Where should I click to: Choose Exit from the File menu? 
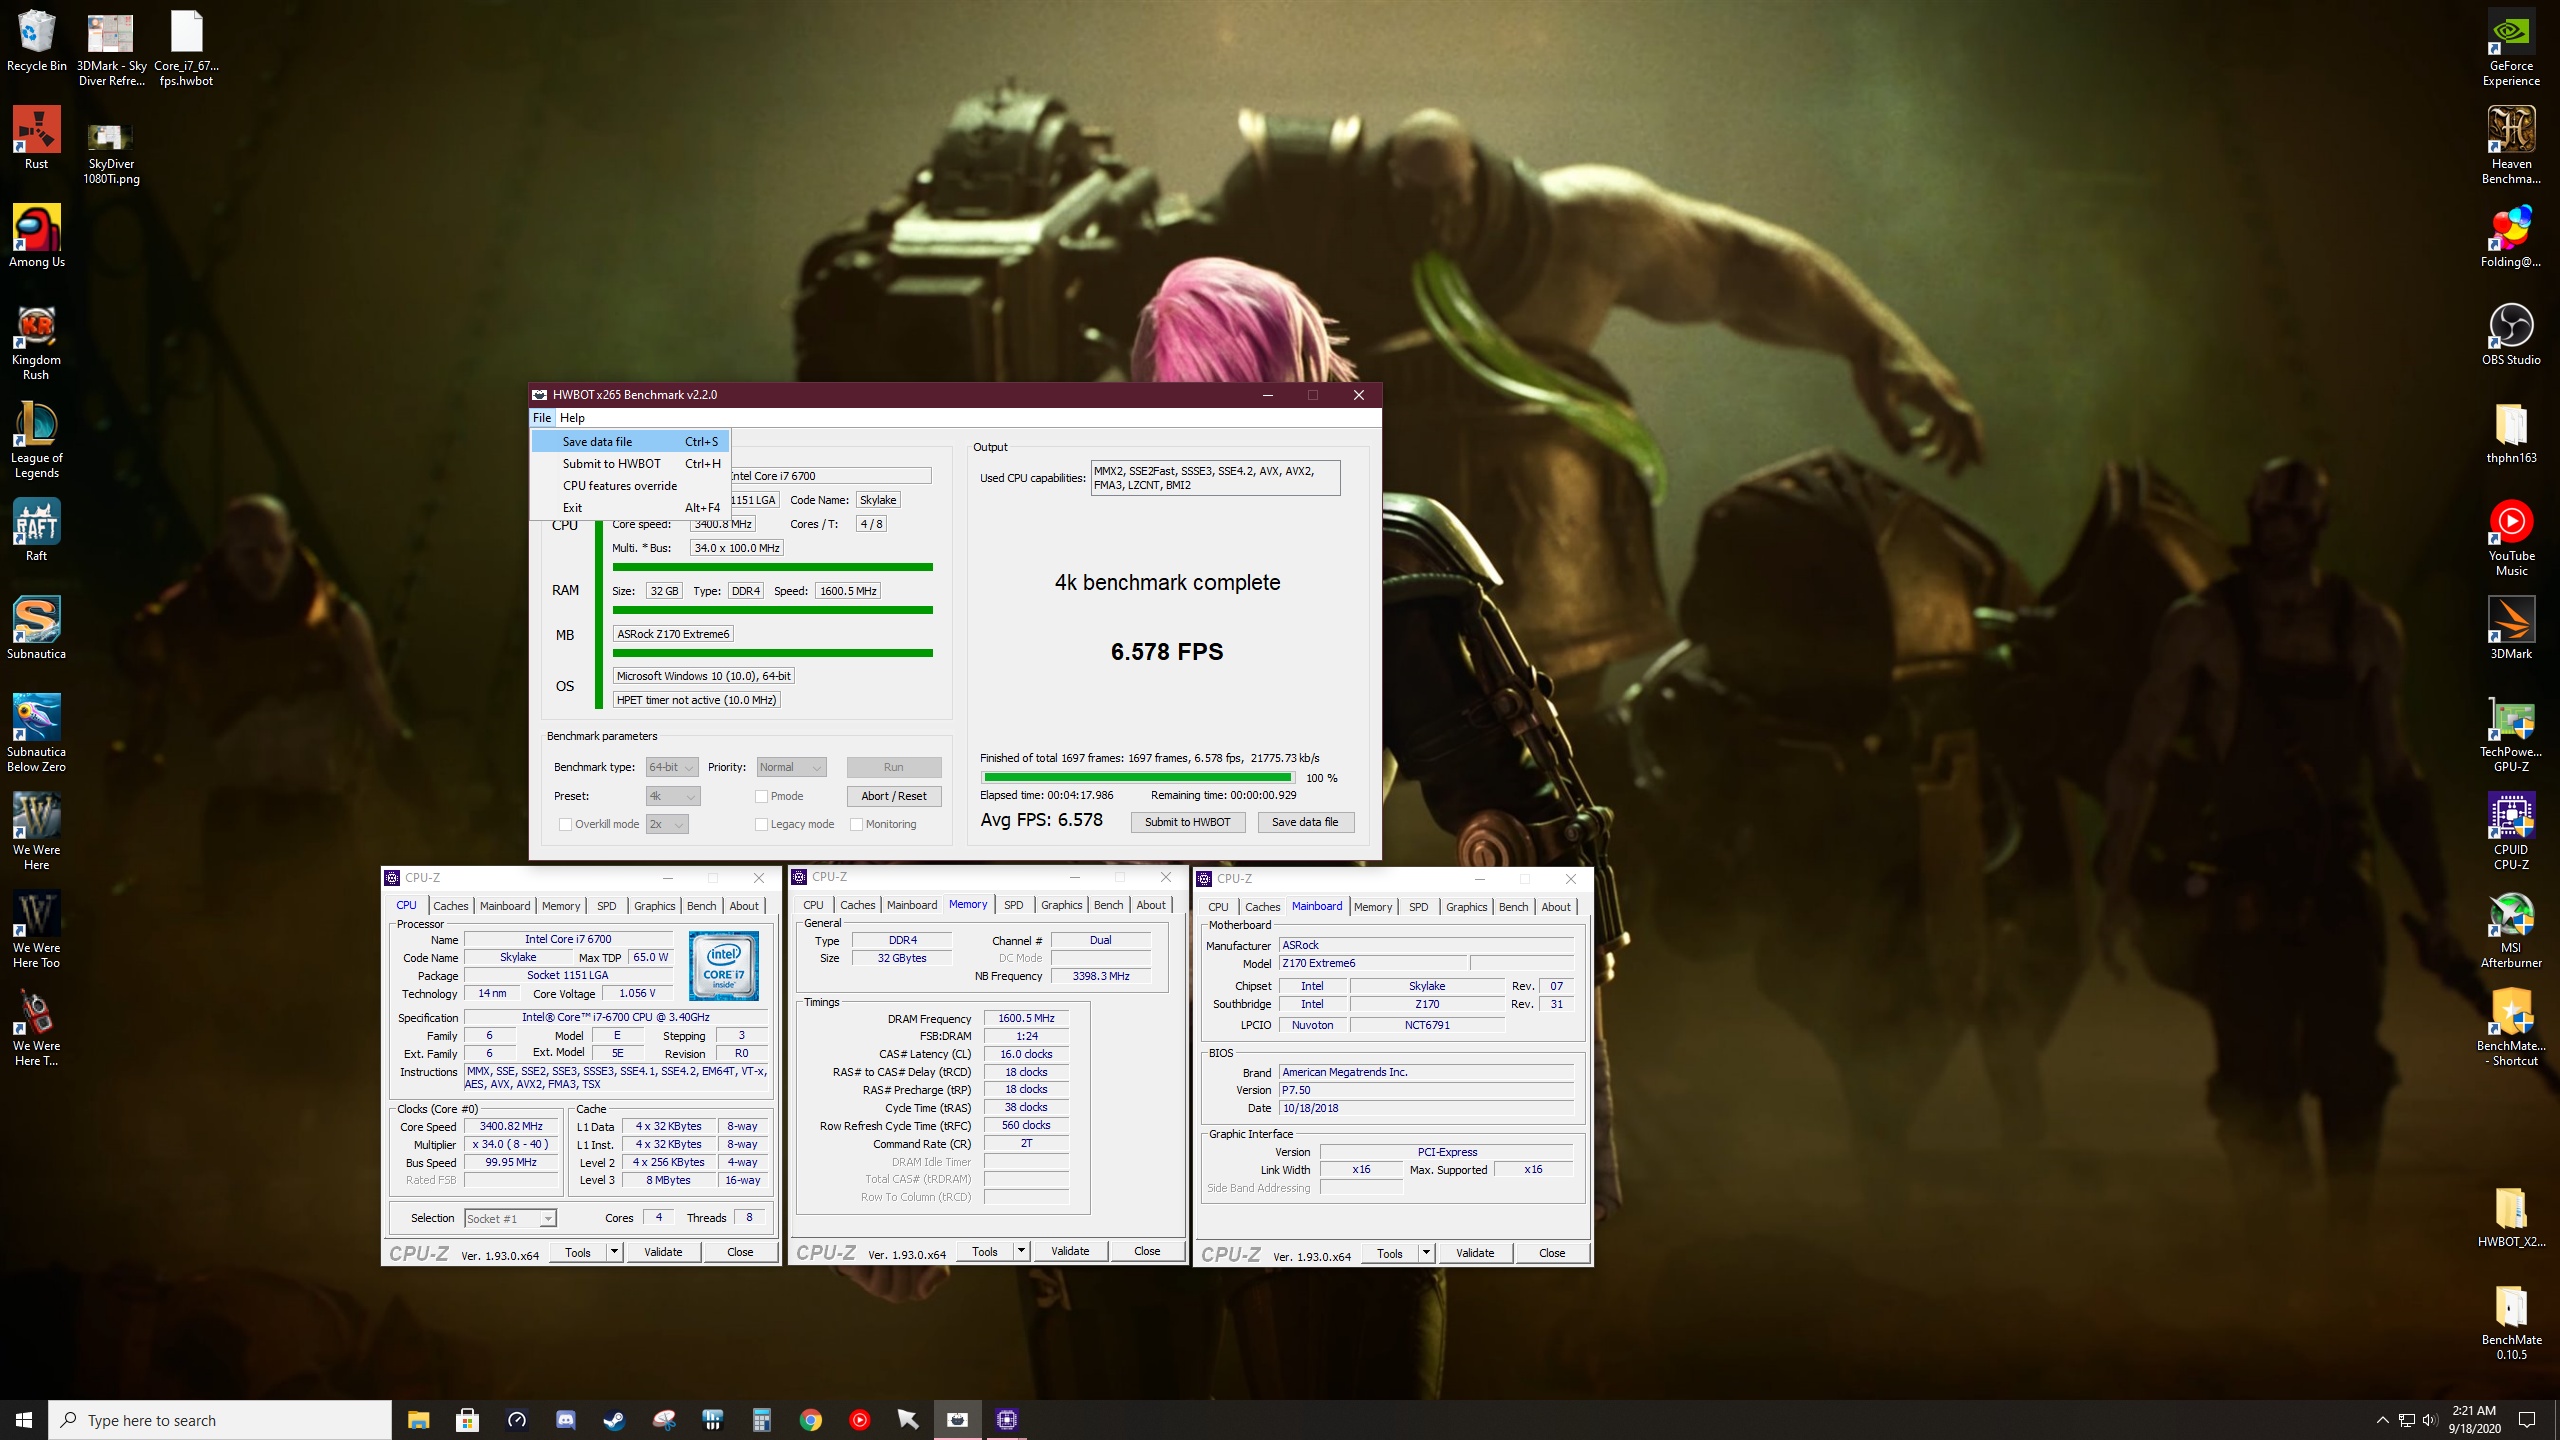click(x=631, y=507)
